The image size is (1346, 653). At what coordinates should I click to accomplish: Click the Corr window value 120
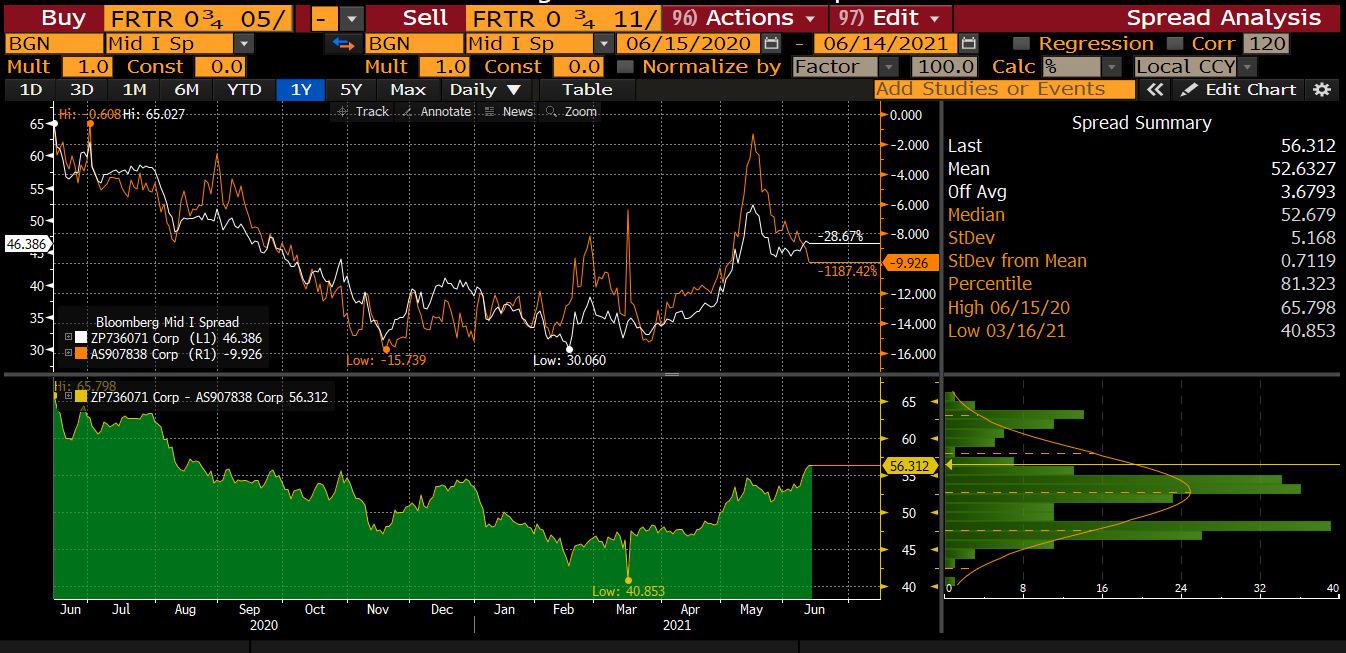coord(1265,44)
